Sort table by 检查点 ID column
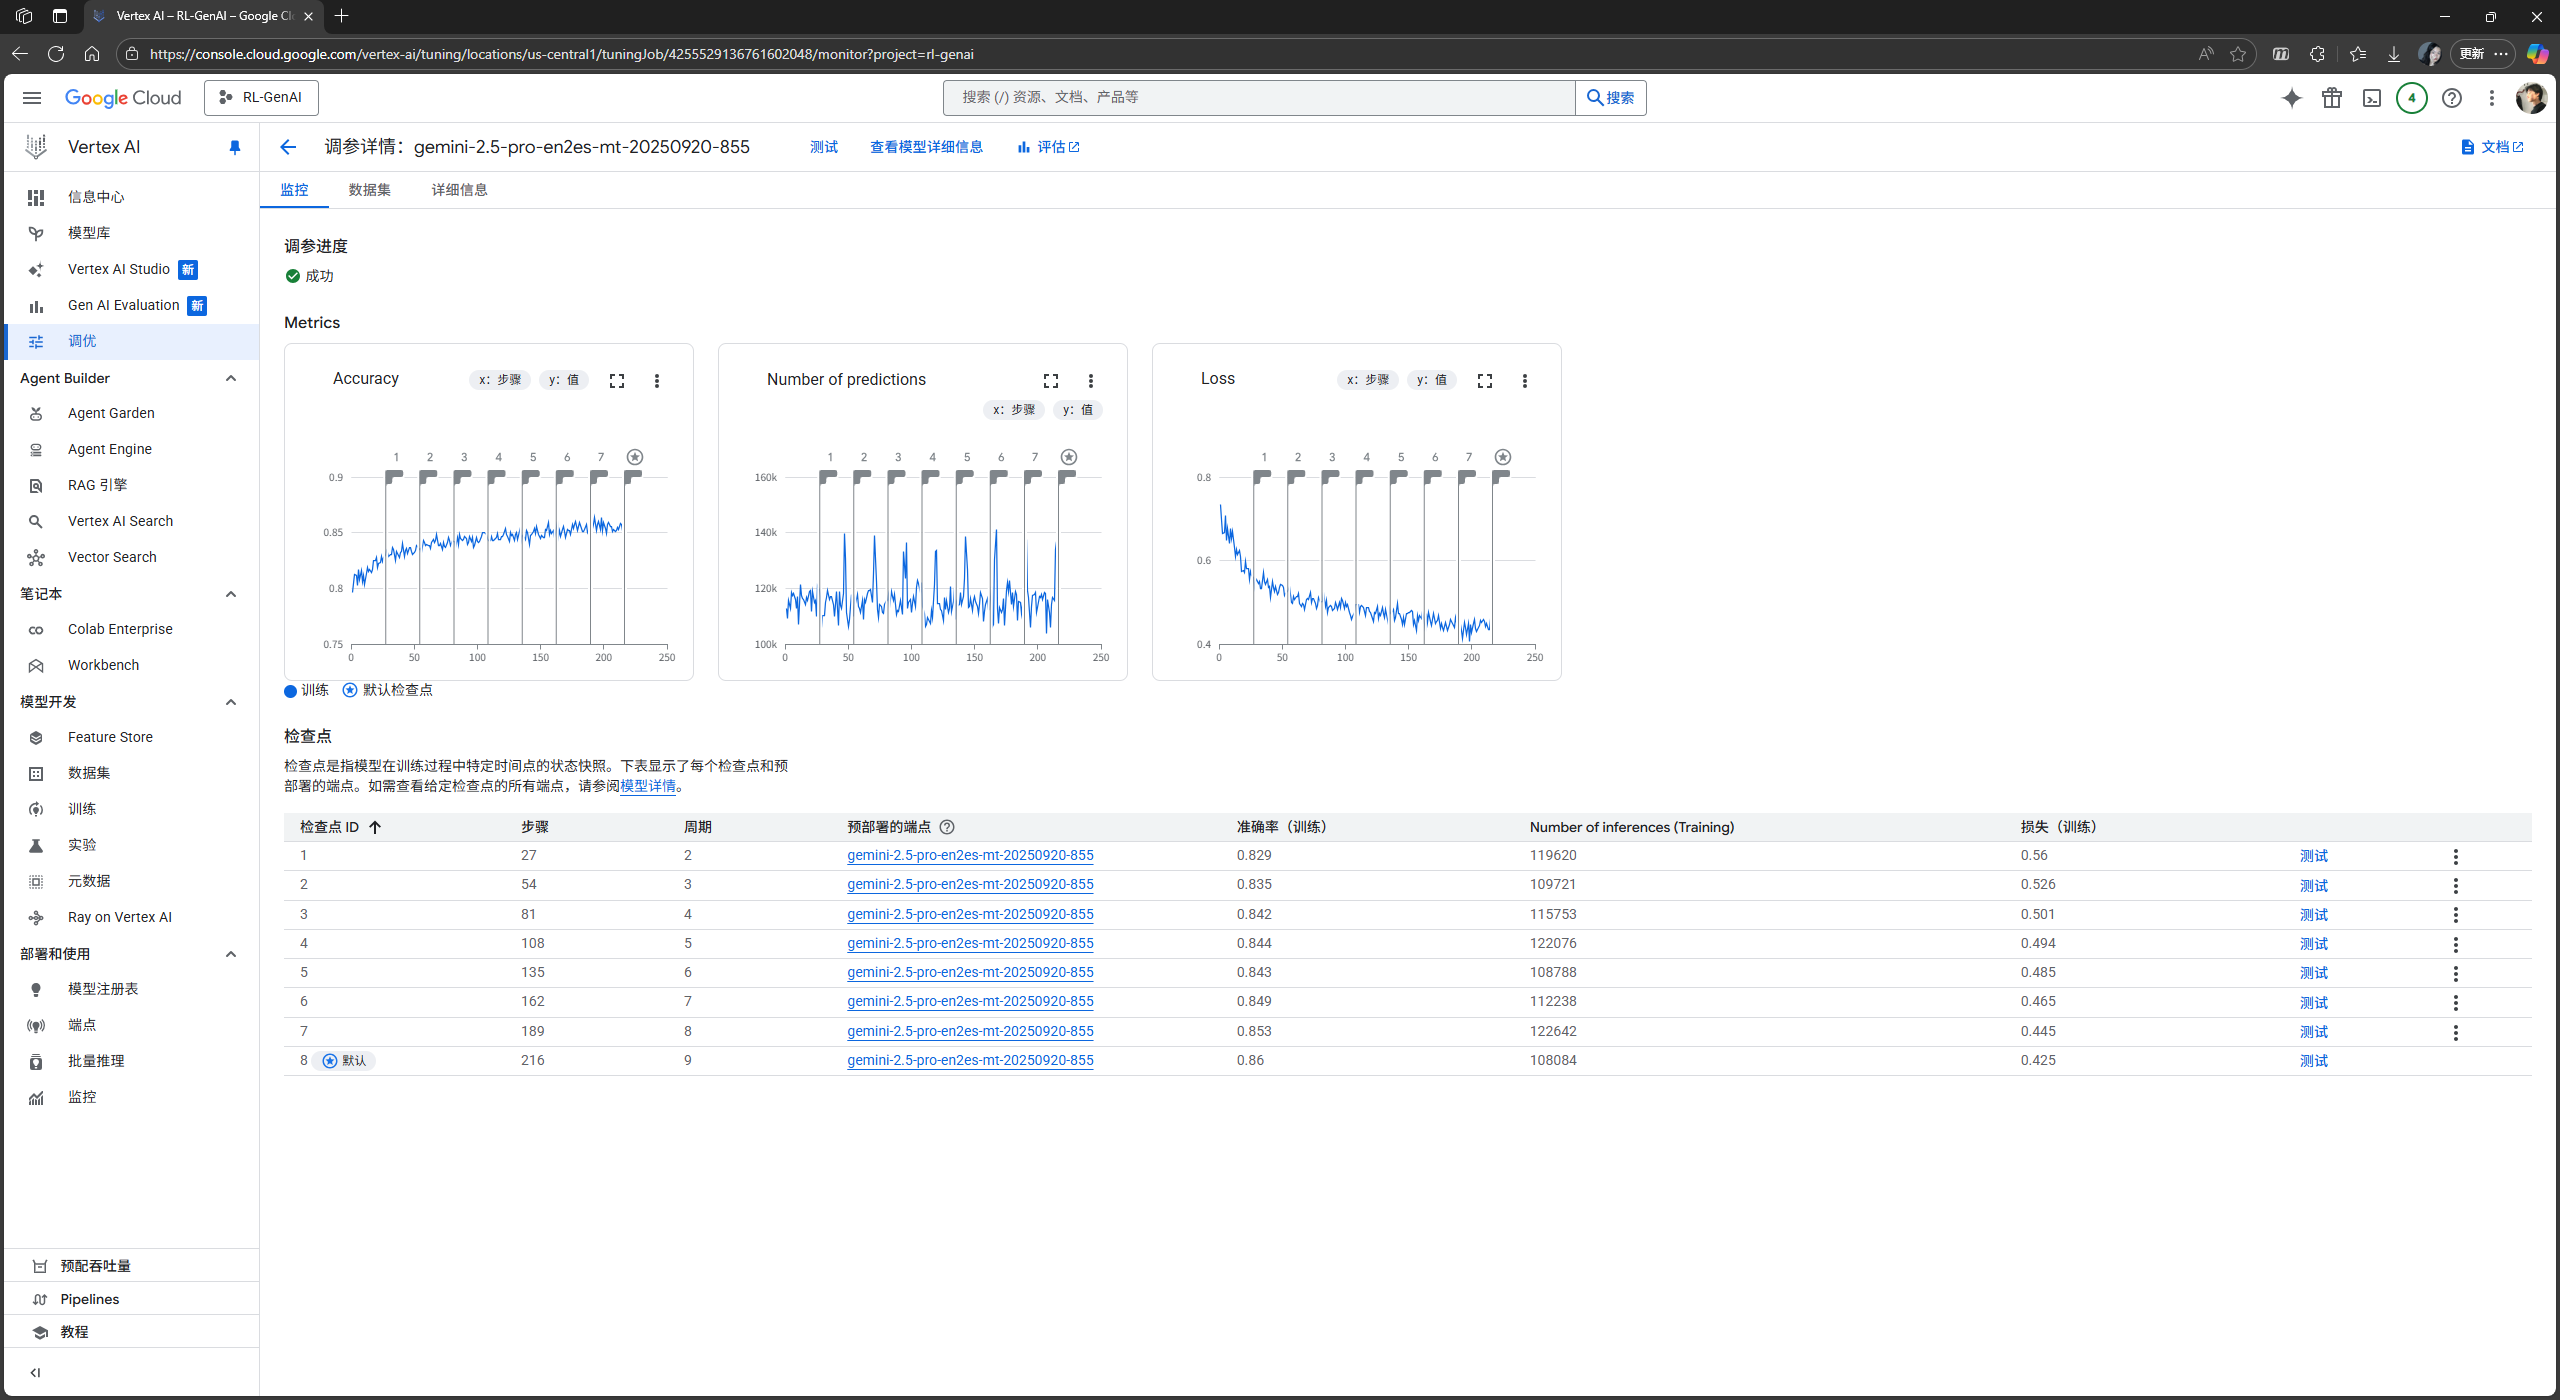Screen dimensions: 2560x1400 pos(340,827)
